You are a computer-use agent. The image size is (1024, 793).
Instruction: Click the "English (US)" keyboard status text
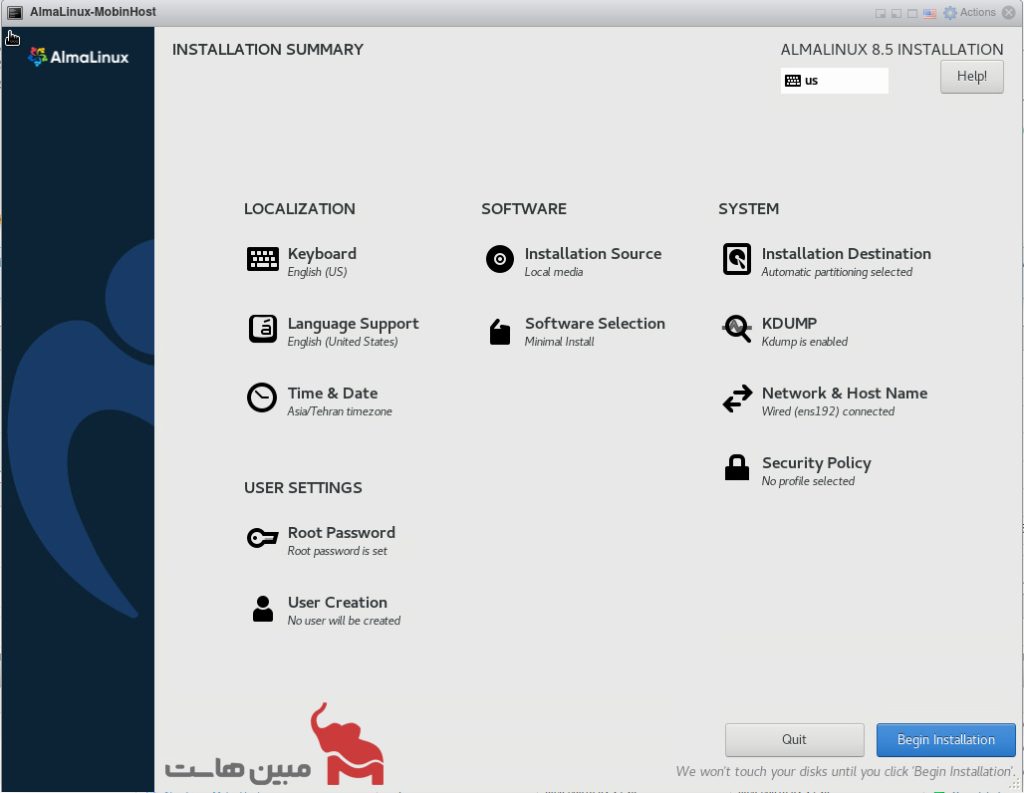(x=317, y=272)
